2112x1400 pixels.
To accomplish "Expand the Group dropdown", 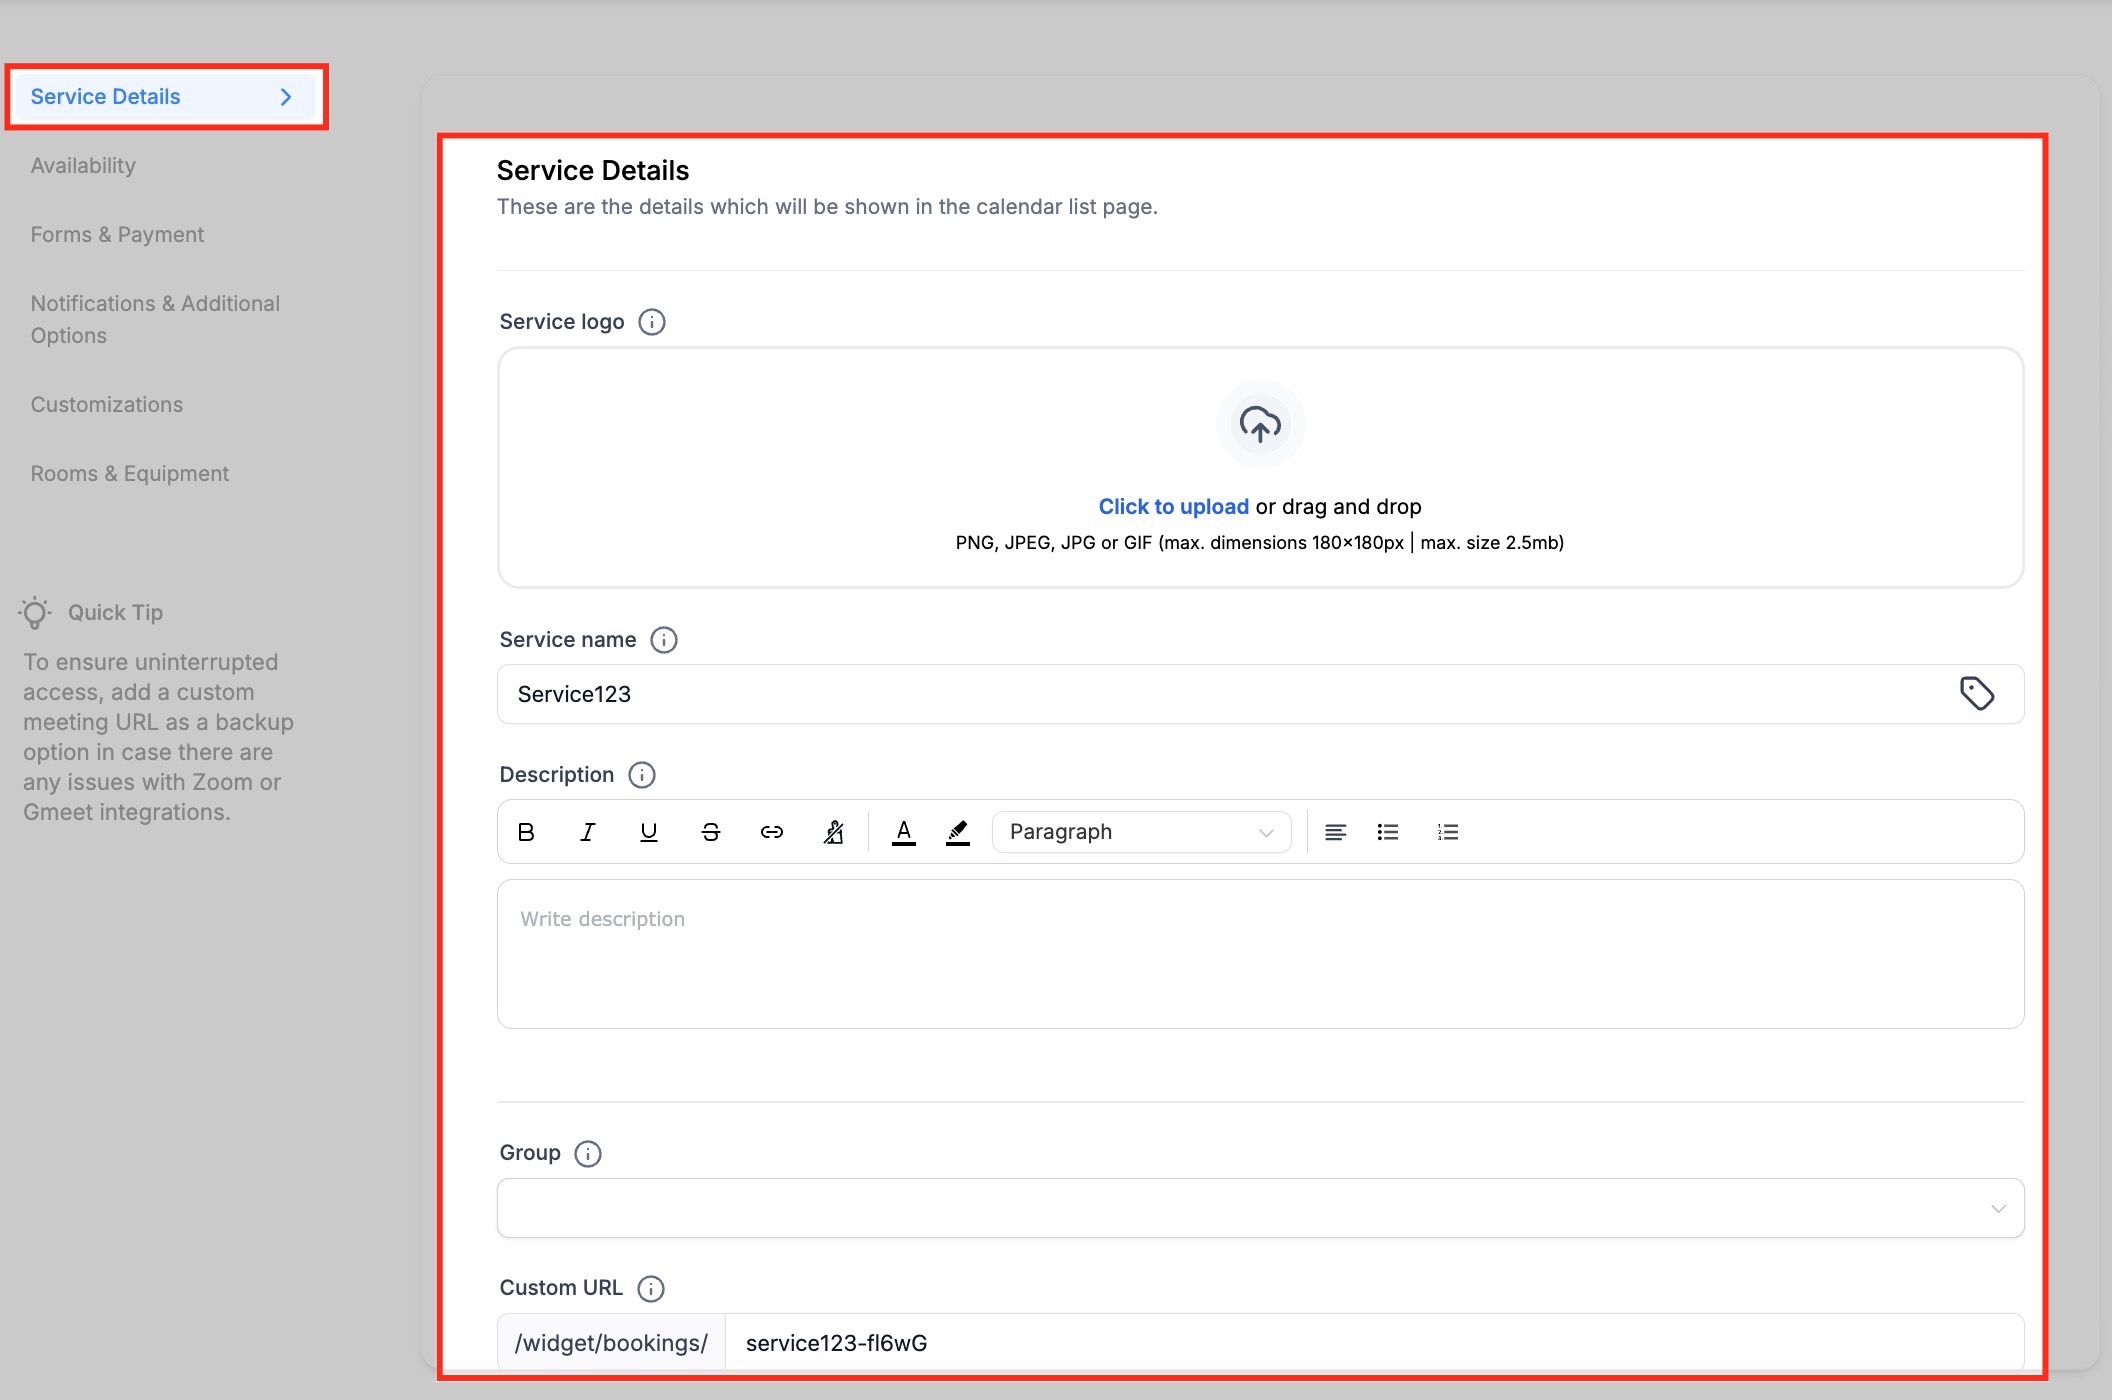I will coord(1260,1208).
